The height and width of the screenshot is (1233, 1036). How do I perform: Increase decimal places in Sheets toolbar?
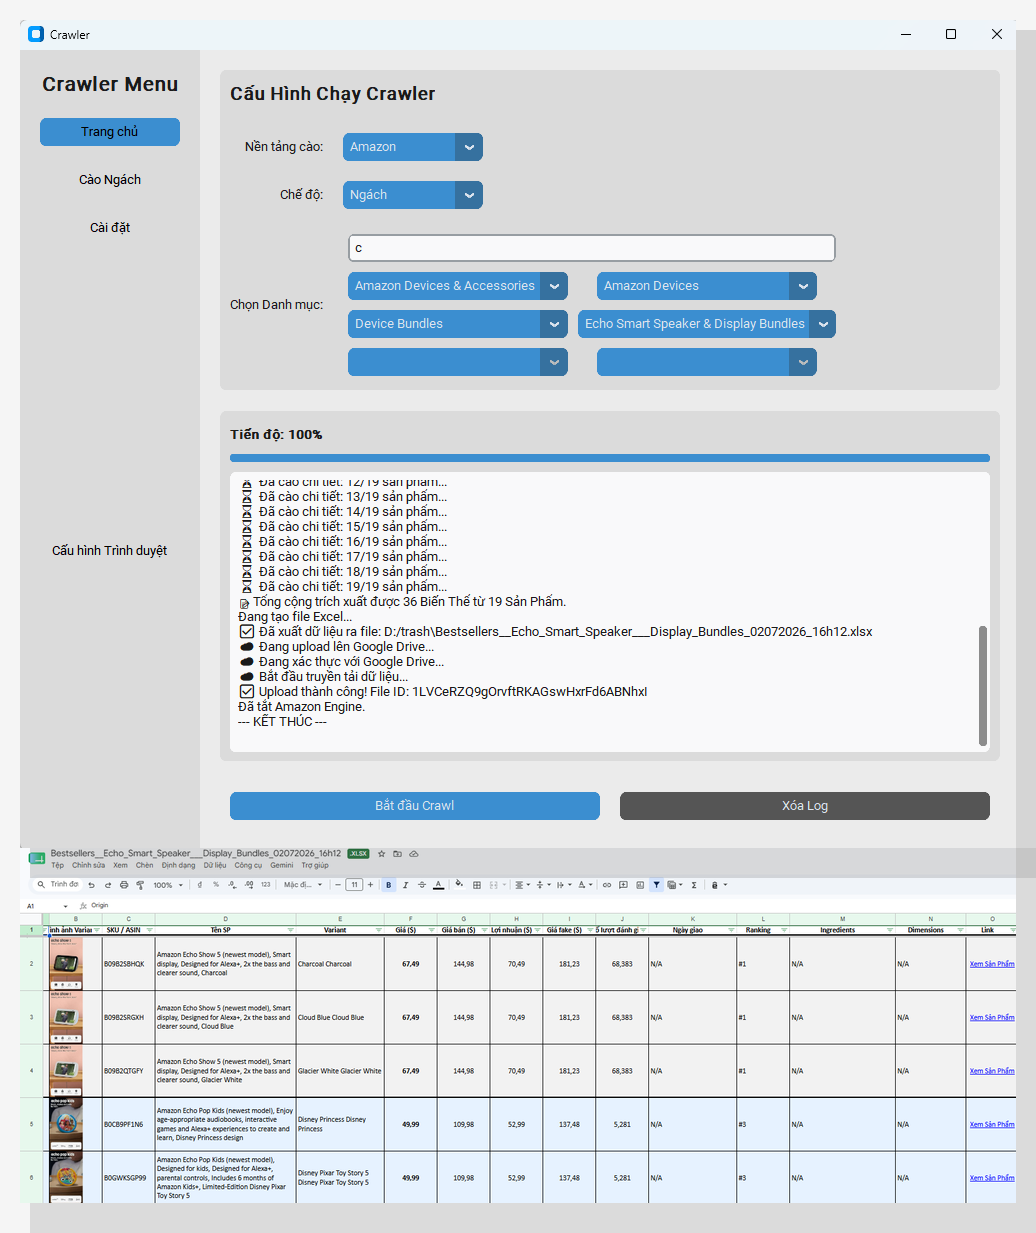[x=248, y=885]
